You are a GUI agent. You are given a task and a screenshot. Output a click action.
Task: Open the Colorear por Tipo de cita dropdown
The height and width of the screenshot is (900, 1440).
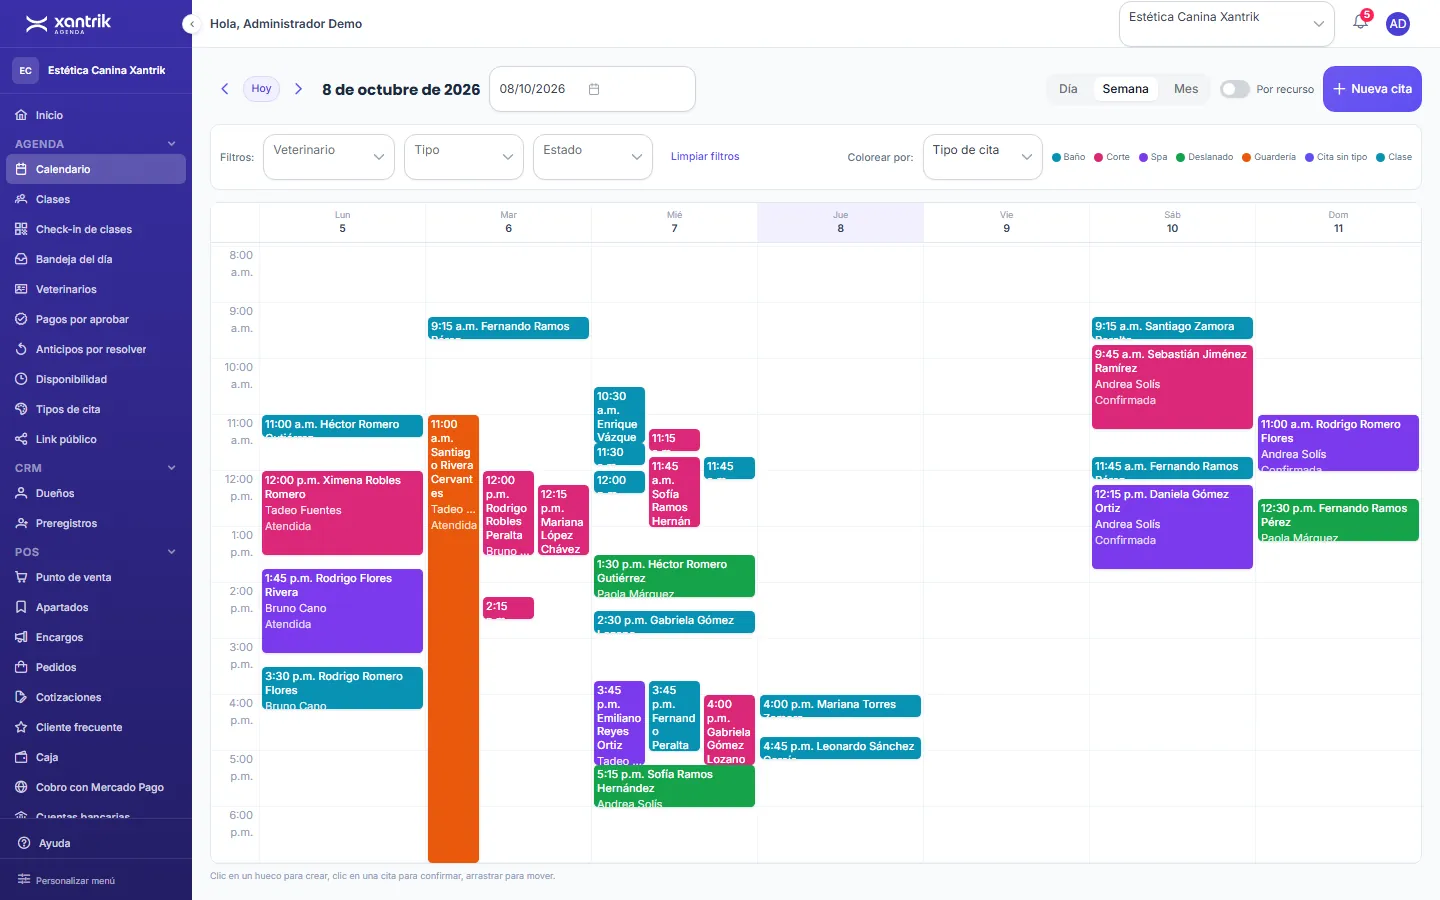983,157
